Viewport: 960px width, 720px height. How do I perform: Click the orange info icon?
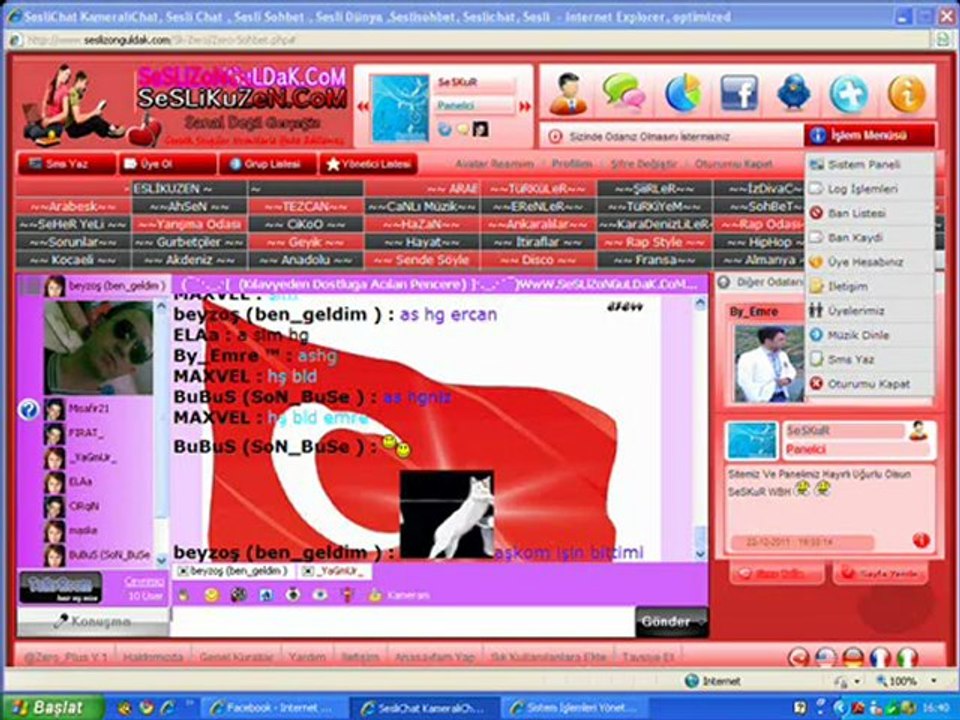pos(906,94)
